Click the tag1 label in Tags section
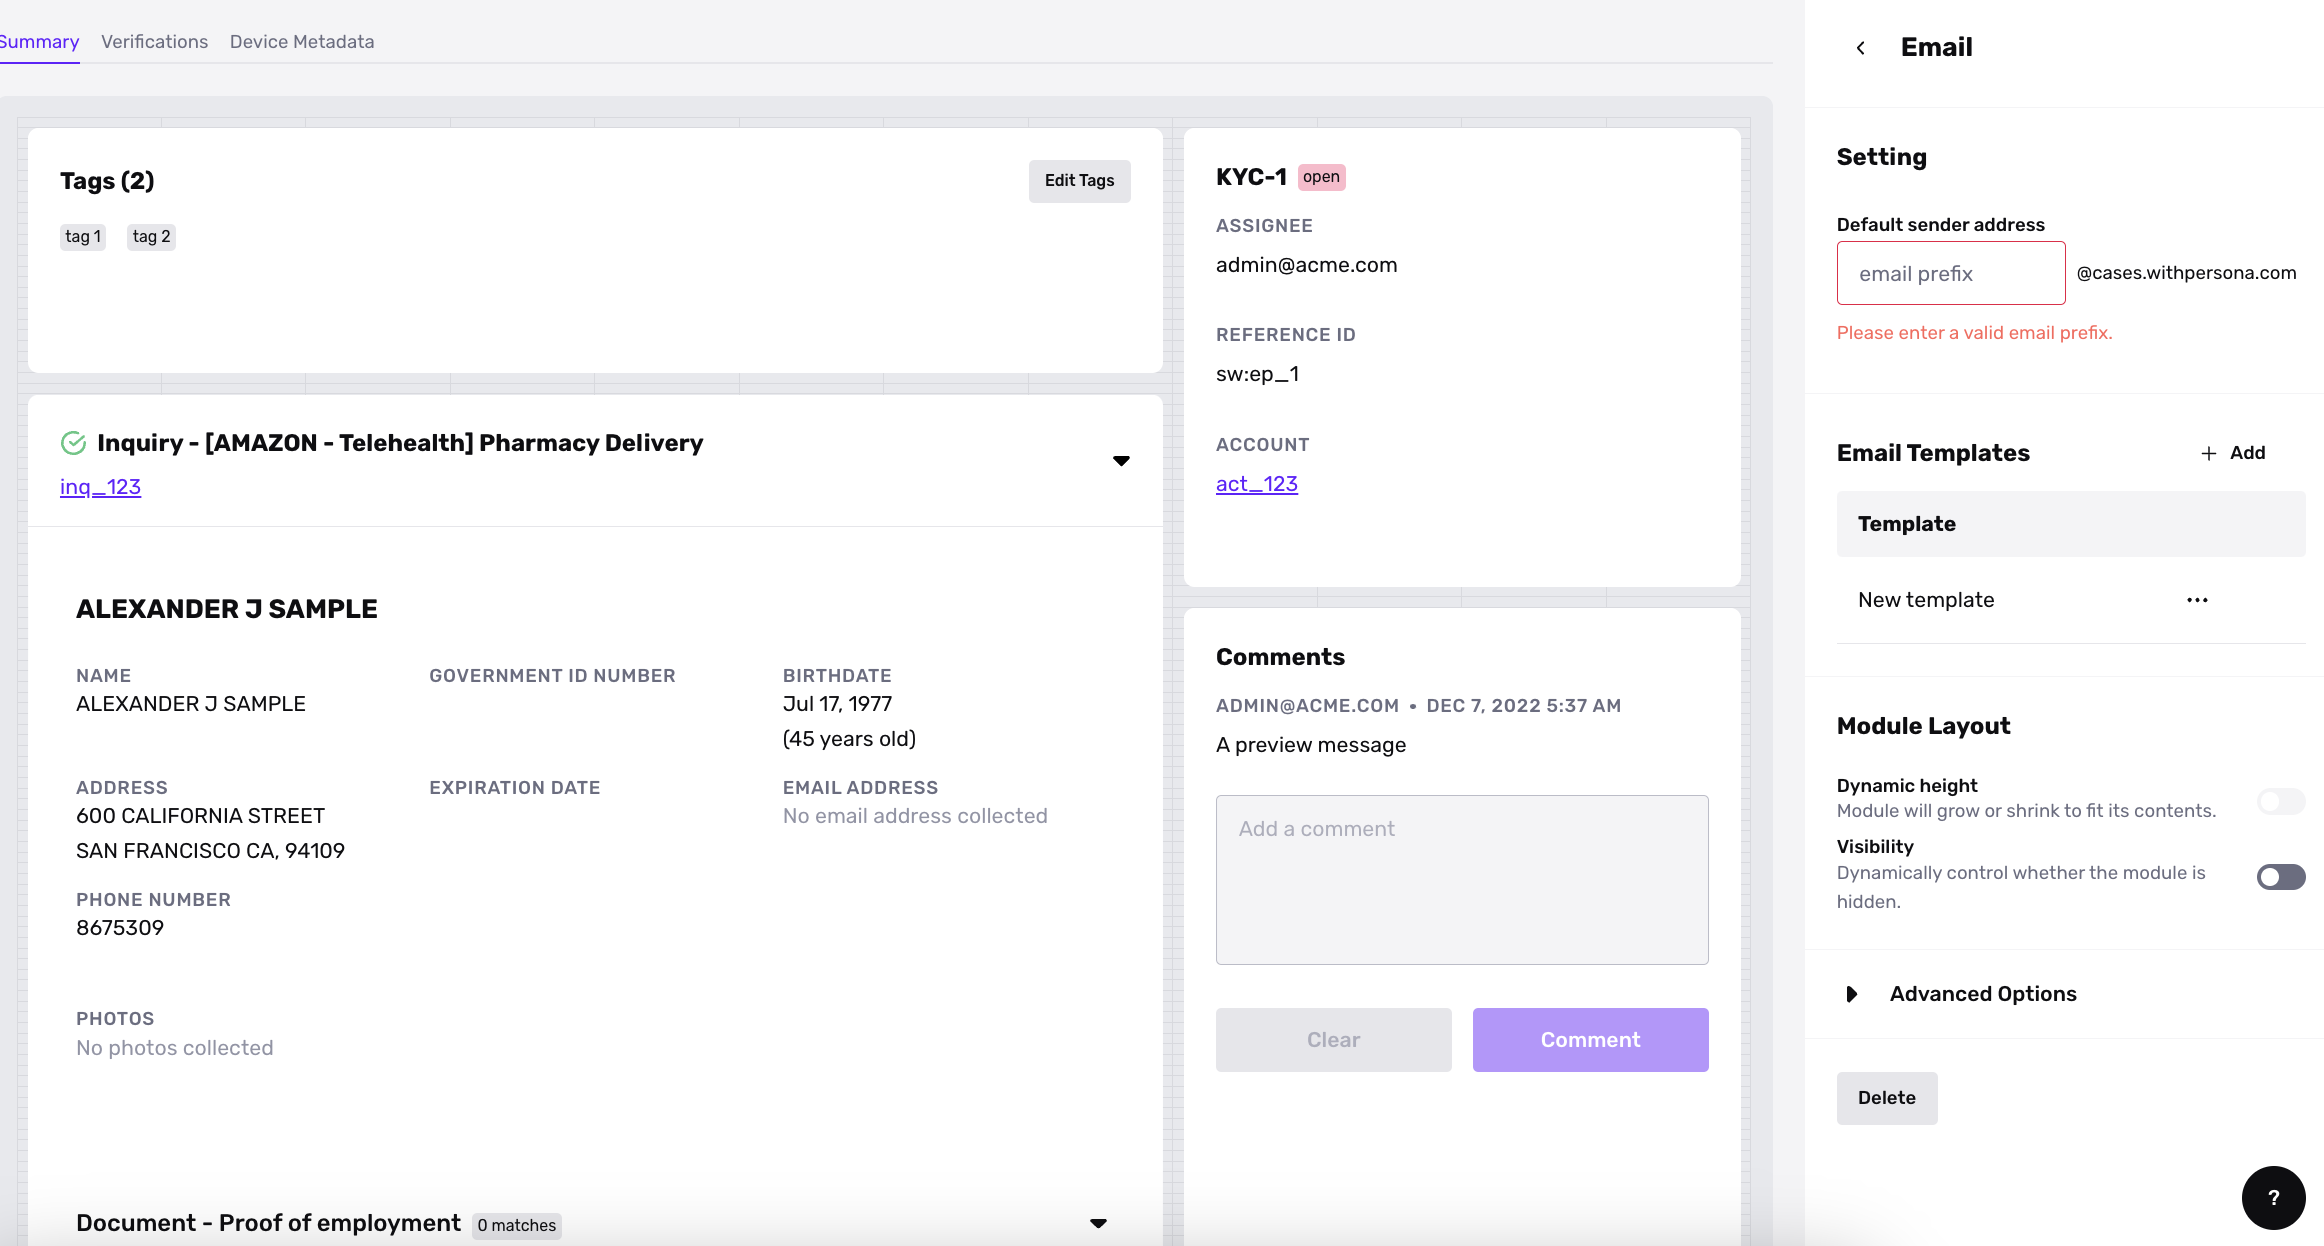Image resolution: width=2324 pixels, height=1246 pixels. [85, 235]
